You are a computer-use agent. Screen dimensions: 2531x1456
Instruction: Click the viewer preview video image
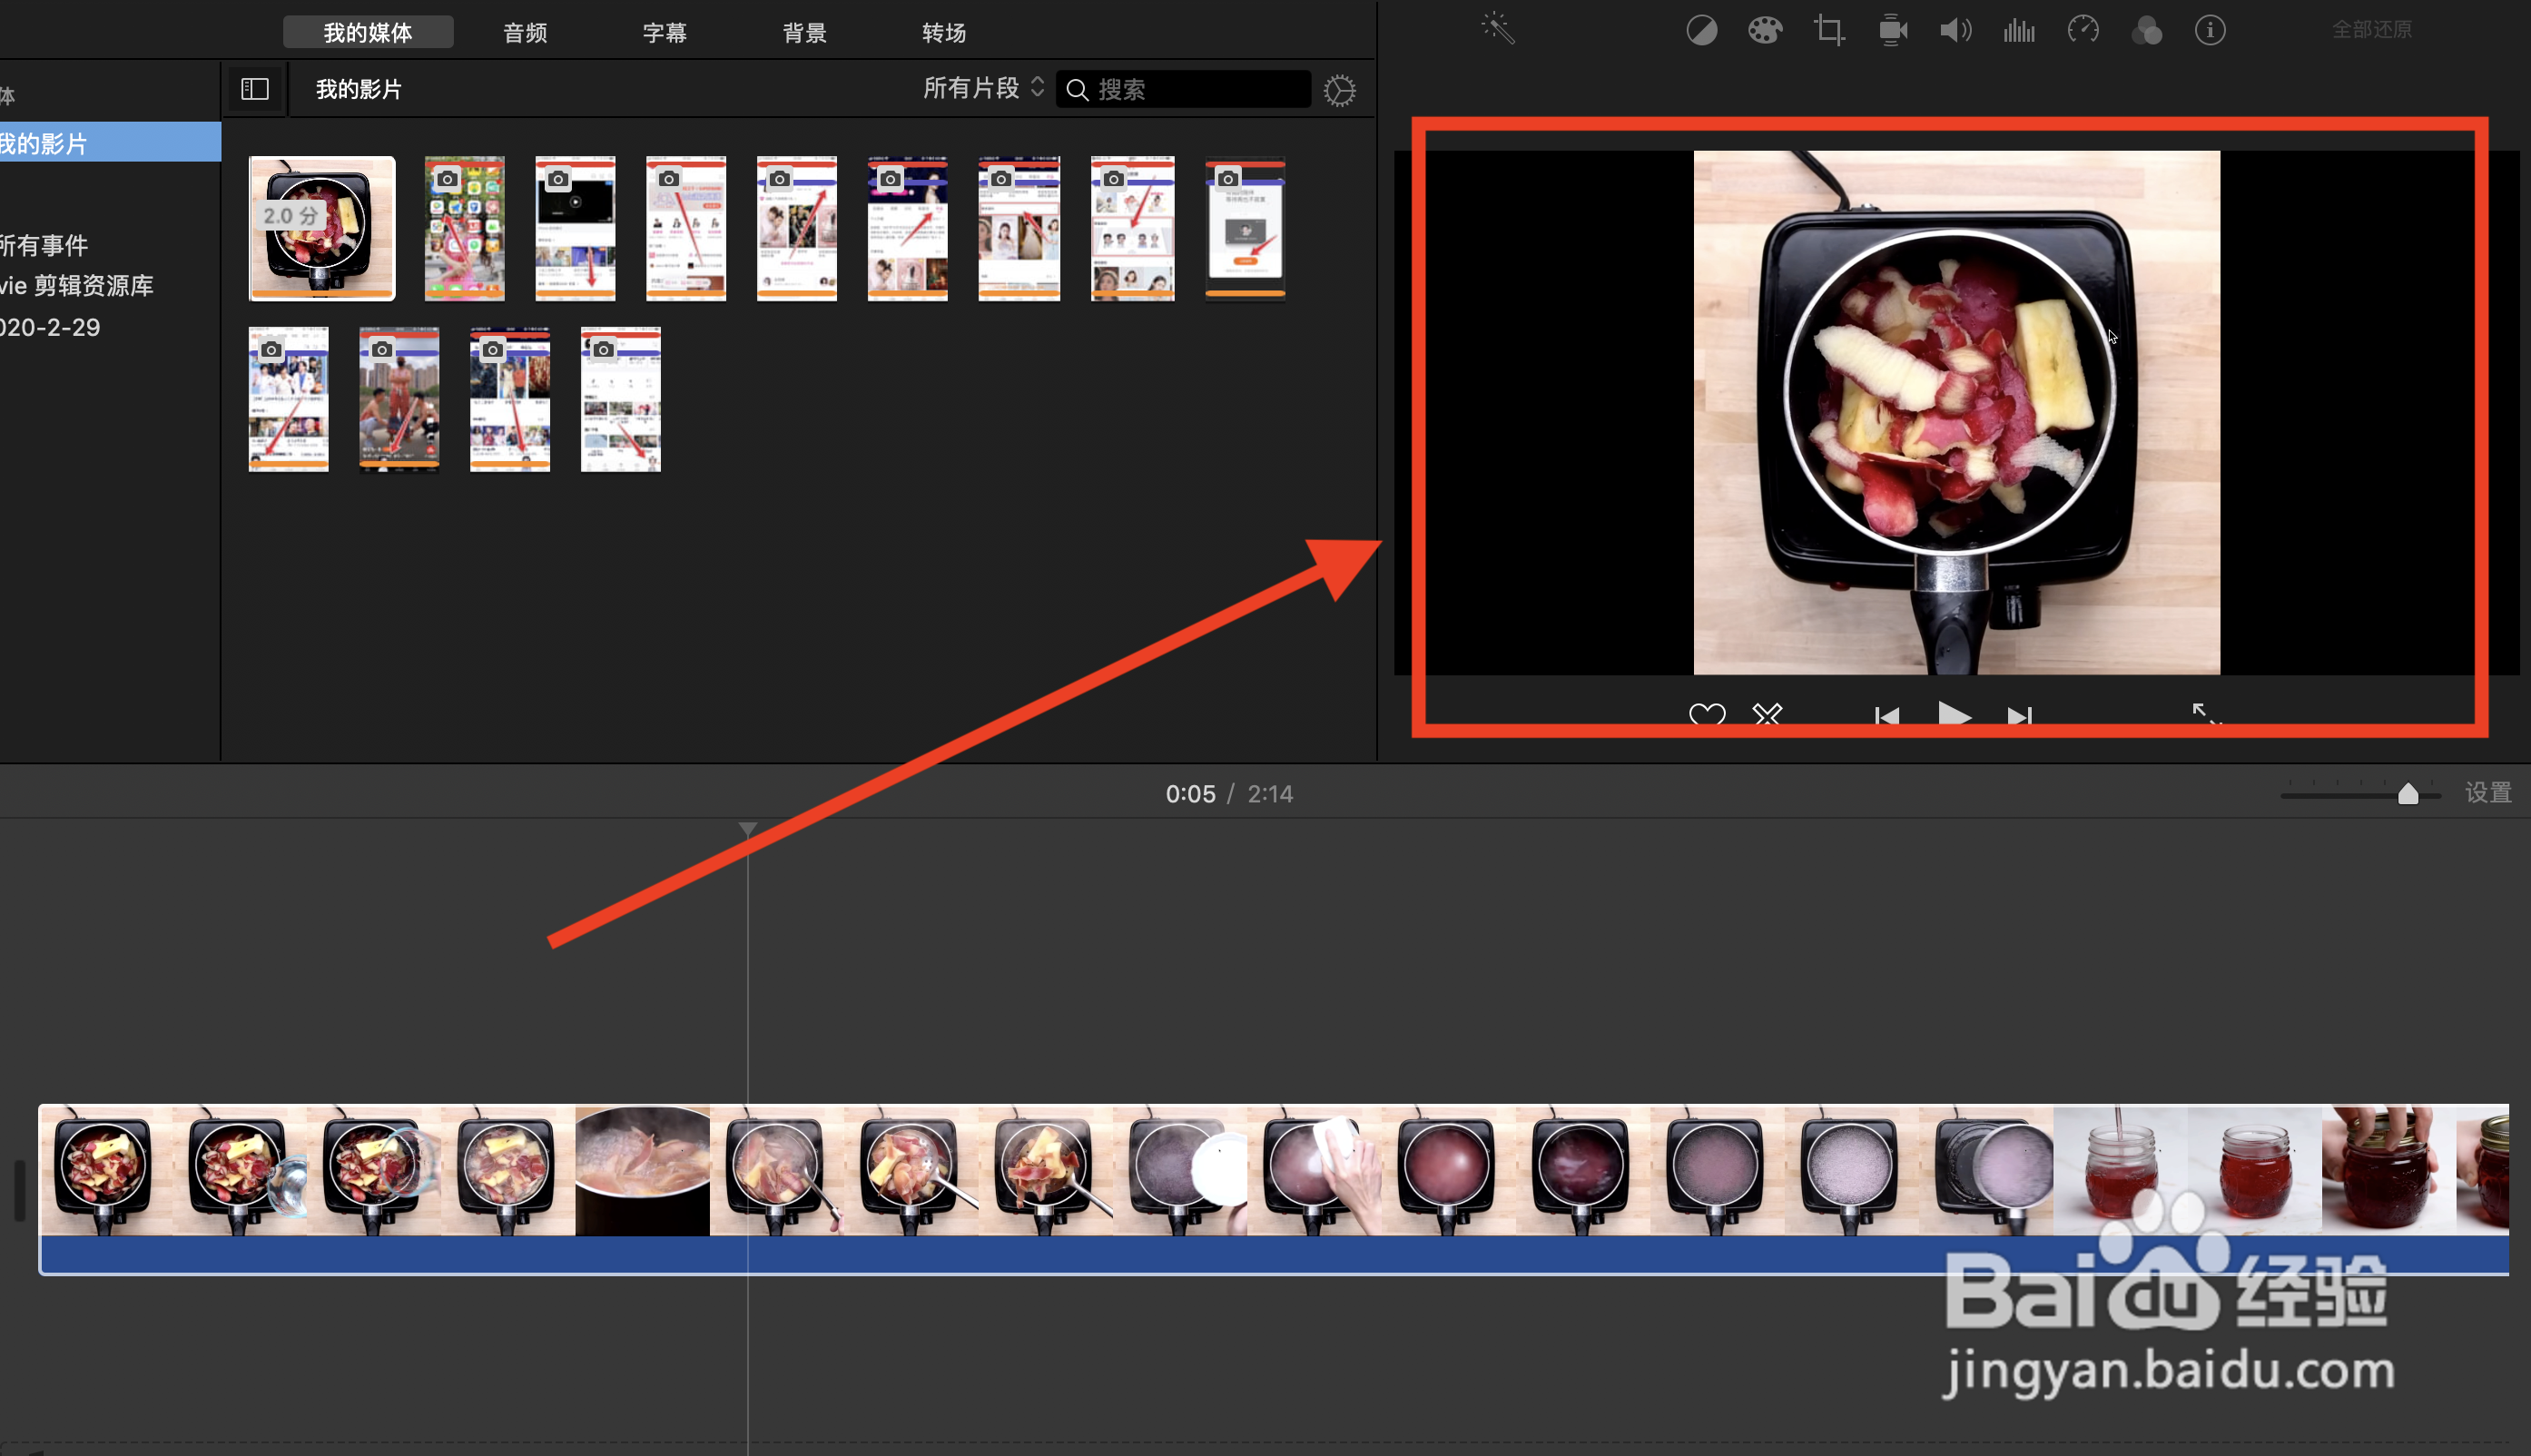coord(1956,413)
